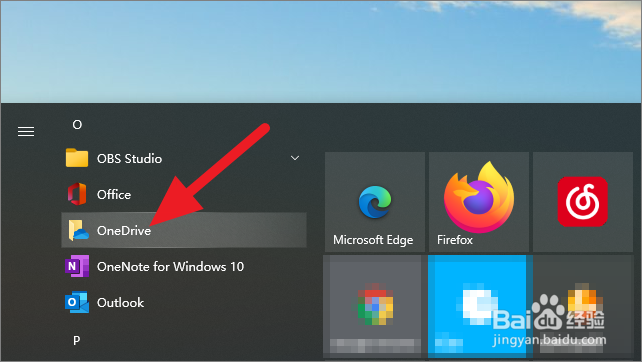This screenshot has width=642, height=362.
Task: Open the blurred blue tile
Action: tap(477, 305)
